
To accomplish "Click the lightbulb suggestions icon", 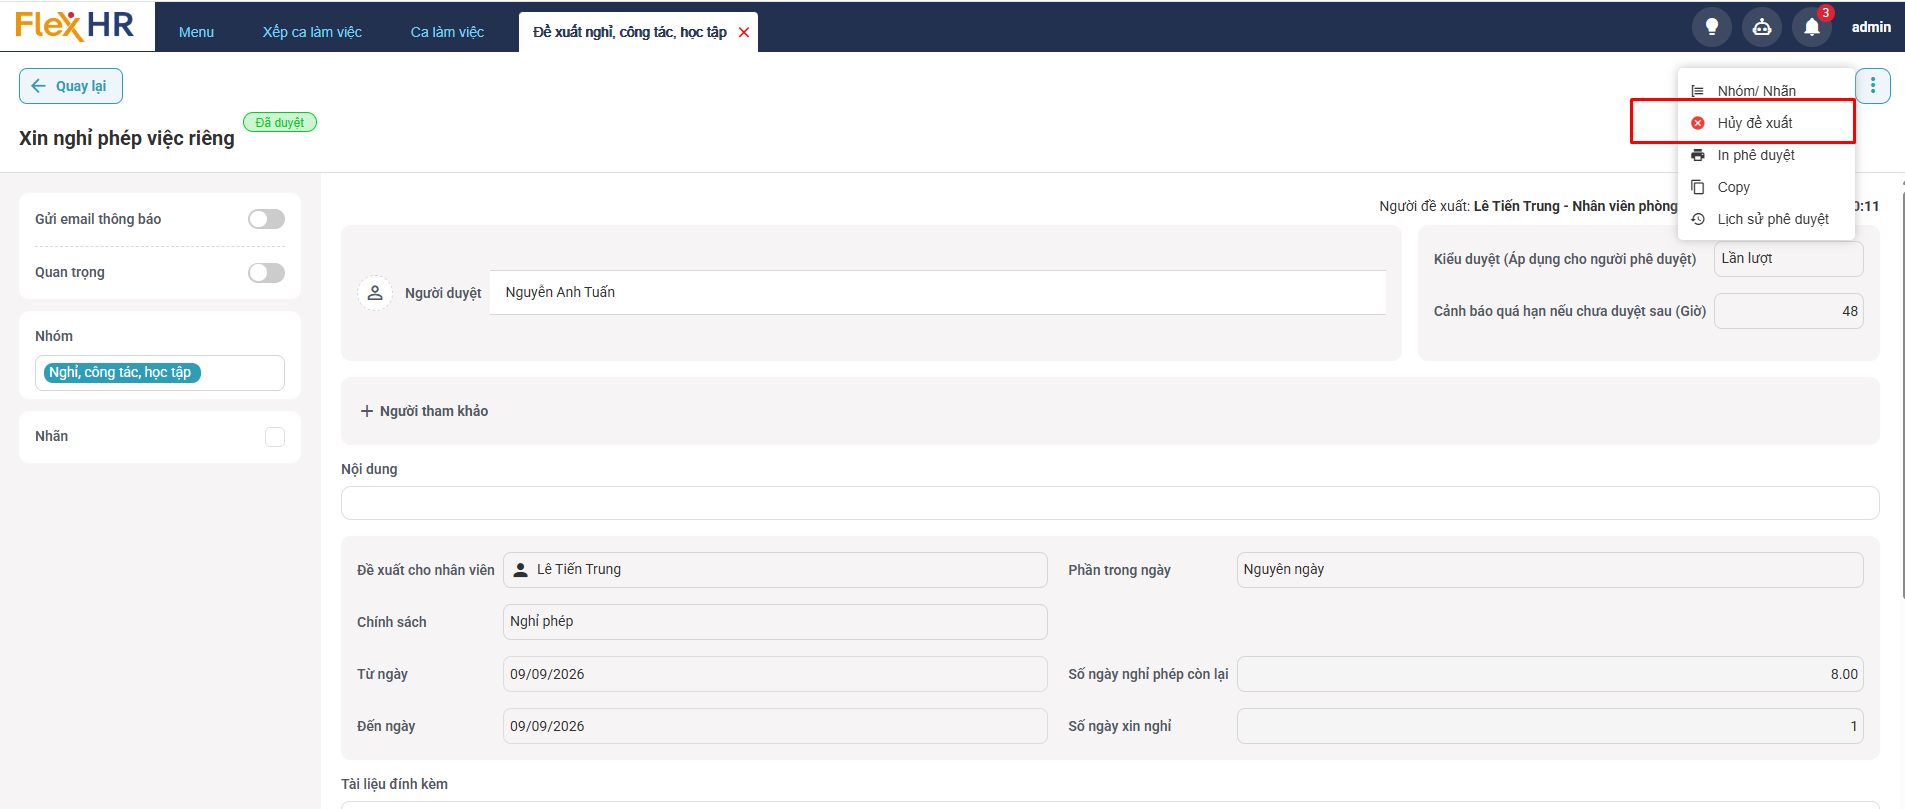I will point(1711,27).
